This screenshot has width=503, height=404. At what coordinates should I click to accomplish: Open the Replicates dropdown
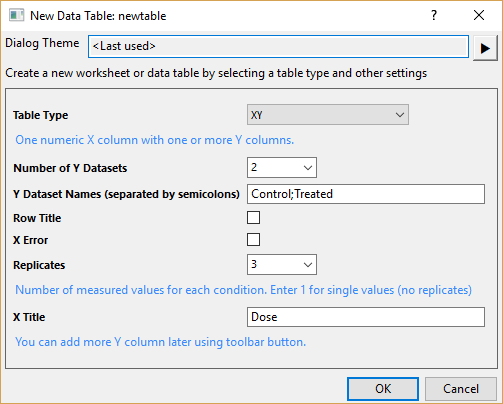[x=282, y=265]
